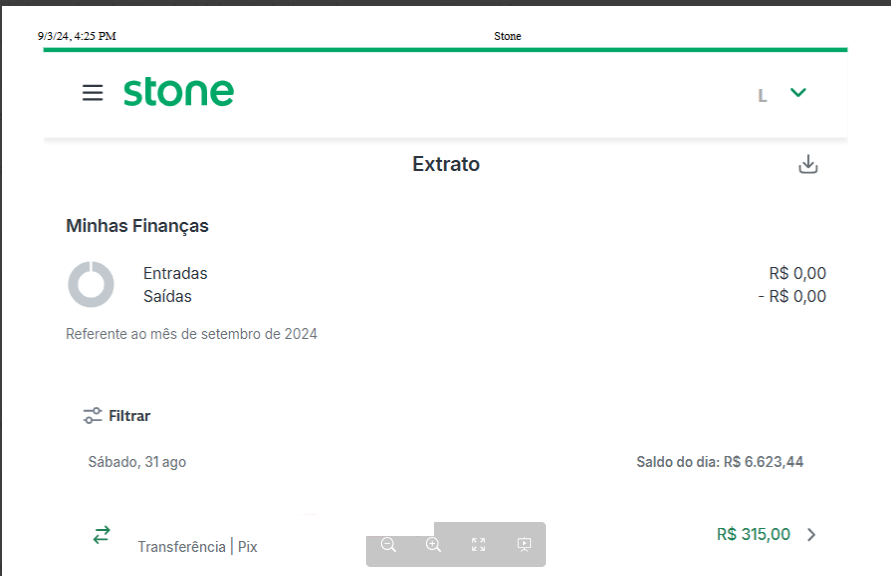Click the green stone logo
Screen dimensions: 891x576
(178, 92)
